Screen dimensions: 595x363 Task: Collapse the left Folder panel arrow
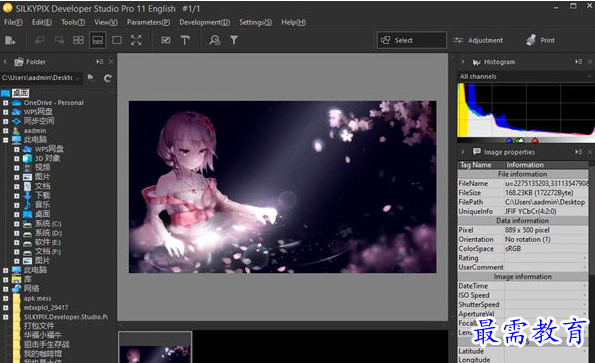pyautogui.click(x=5, y=61)
